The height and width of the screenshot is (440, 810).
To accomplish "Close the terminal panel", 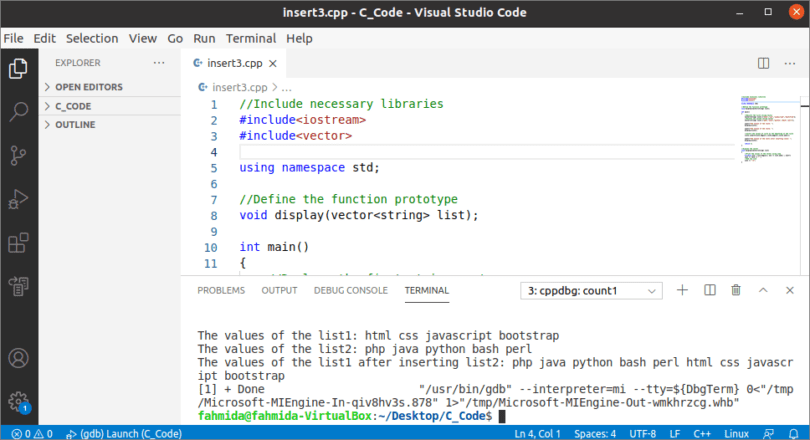I will point(790,290).
